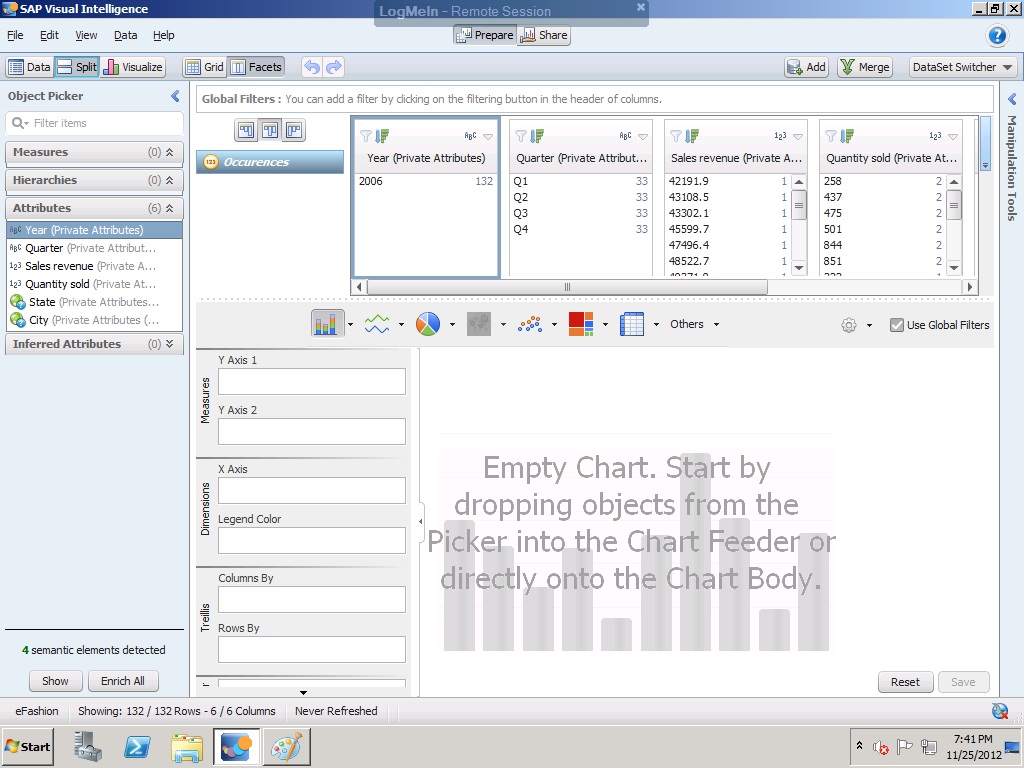Open the Edit menu

click(x=49, y=35)
